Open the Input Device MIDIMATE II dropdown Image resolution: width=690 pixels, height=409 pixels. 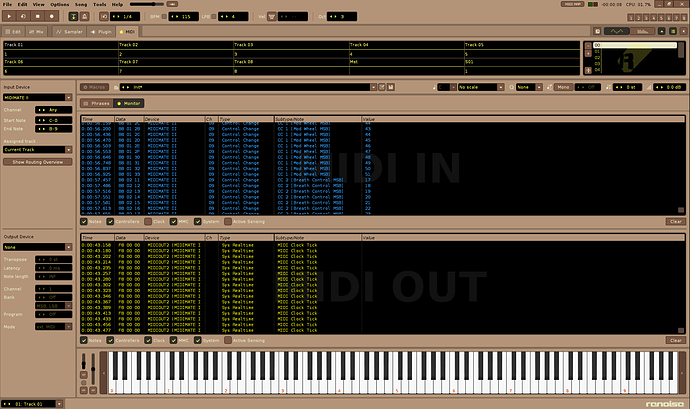click(x=37, y=97)
